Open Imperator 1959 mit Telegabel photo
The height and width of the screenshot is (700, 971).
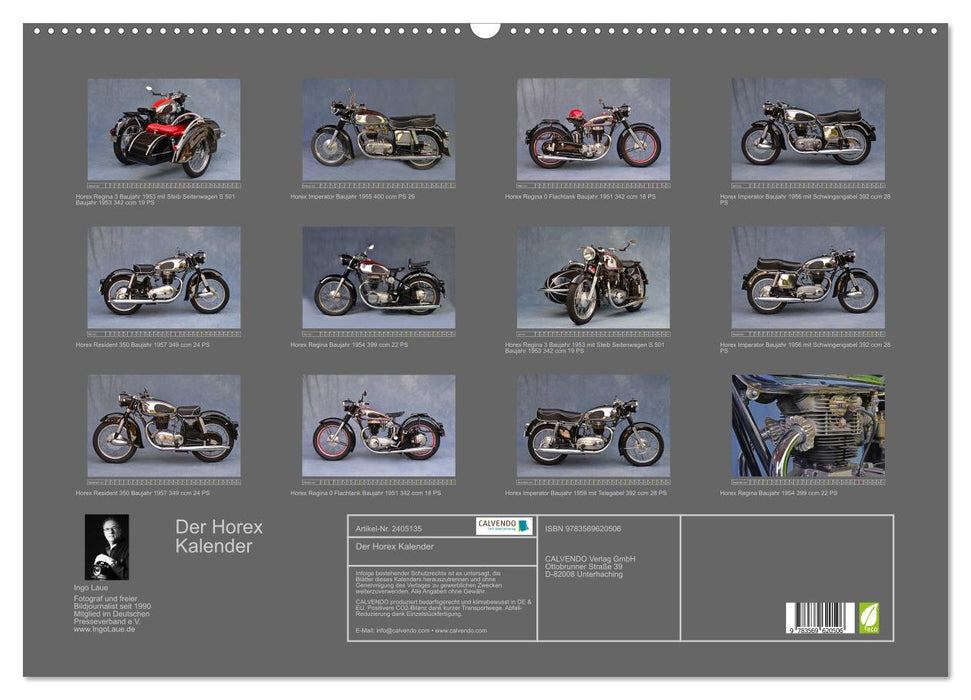pos(593,426)
